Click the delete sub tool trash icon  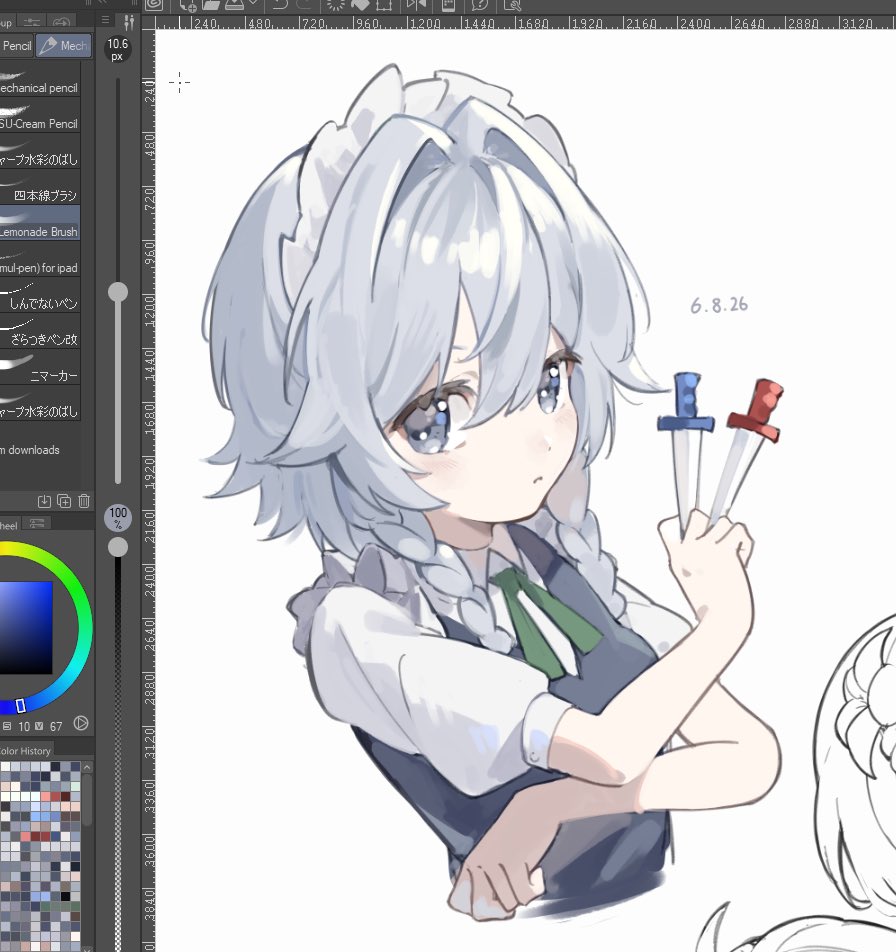[84, 501]
